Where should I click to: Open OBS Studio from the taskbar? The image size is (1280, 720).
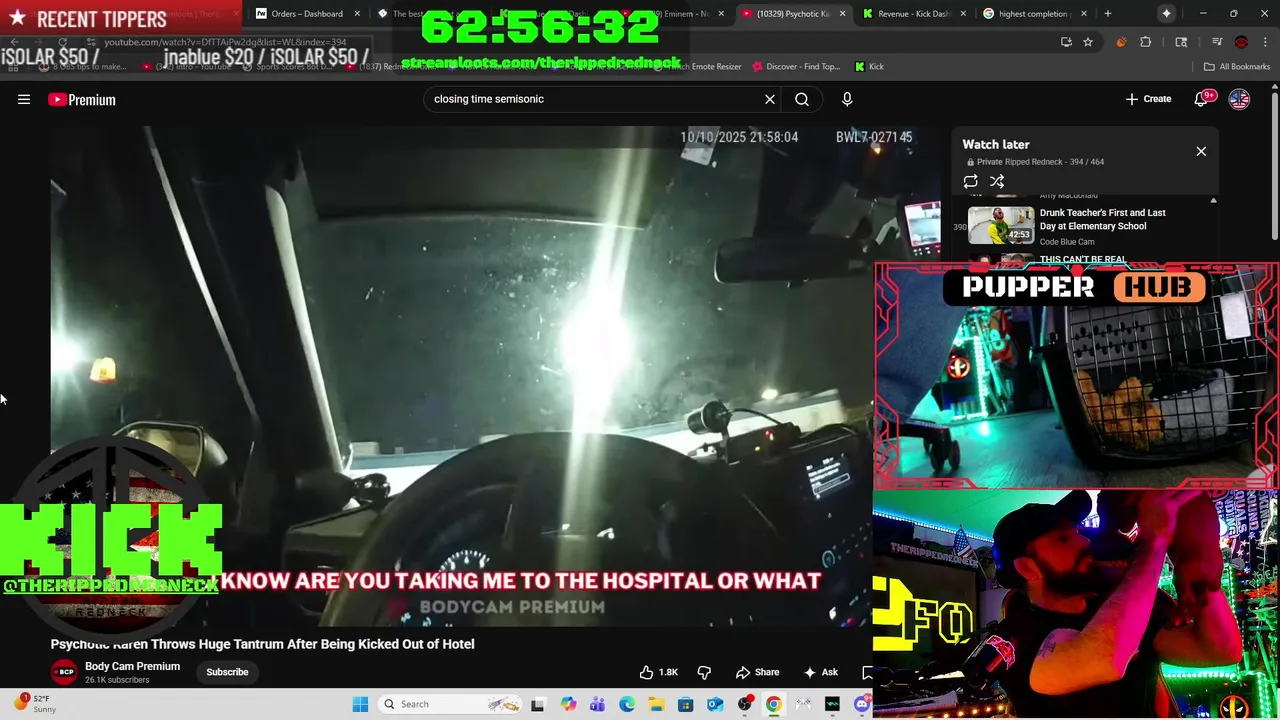coord(745,704)
